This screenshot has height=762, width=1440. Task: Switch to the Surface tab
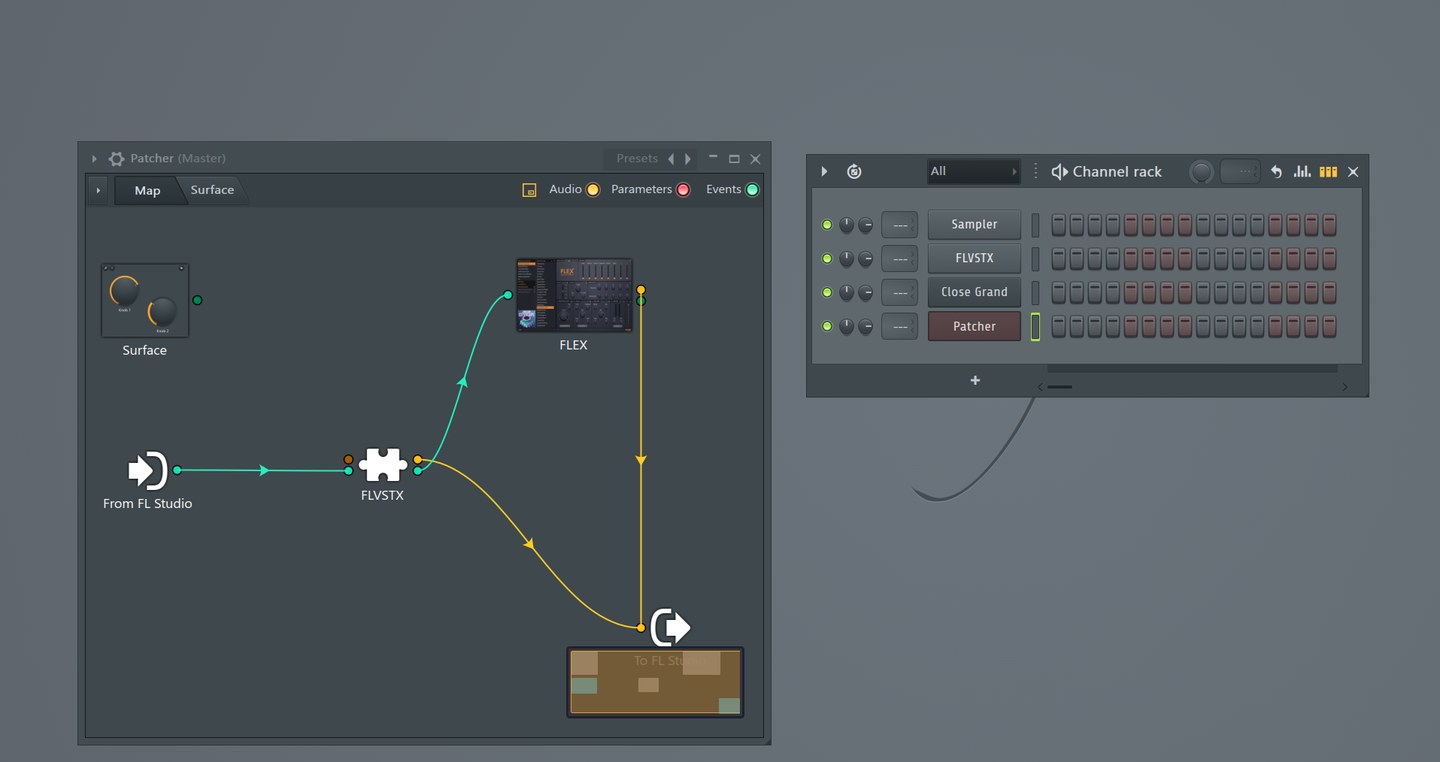pyautogui.click(x=212, y=190)
